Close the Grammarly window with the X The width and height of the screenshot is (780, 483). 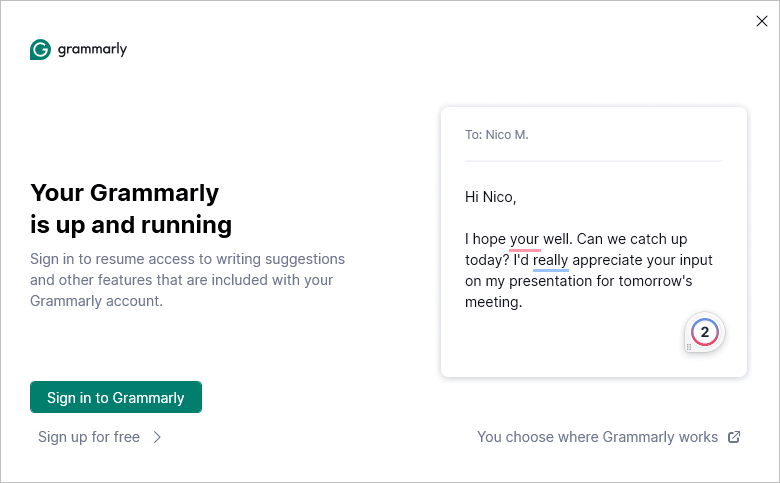pos(762,21)
